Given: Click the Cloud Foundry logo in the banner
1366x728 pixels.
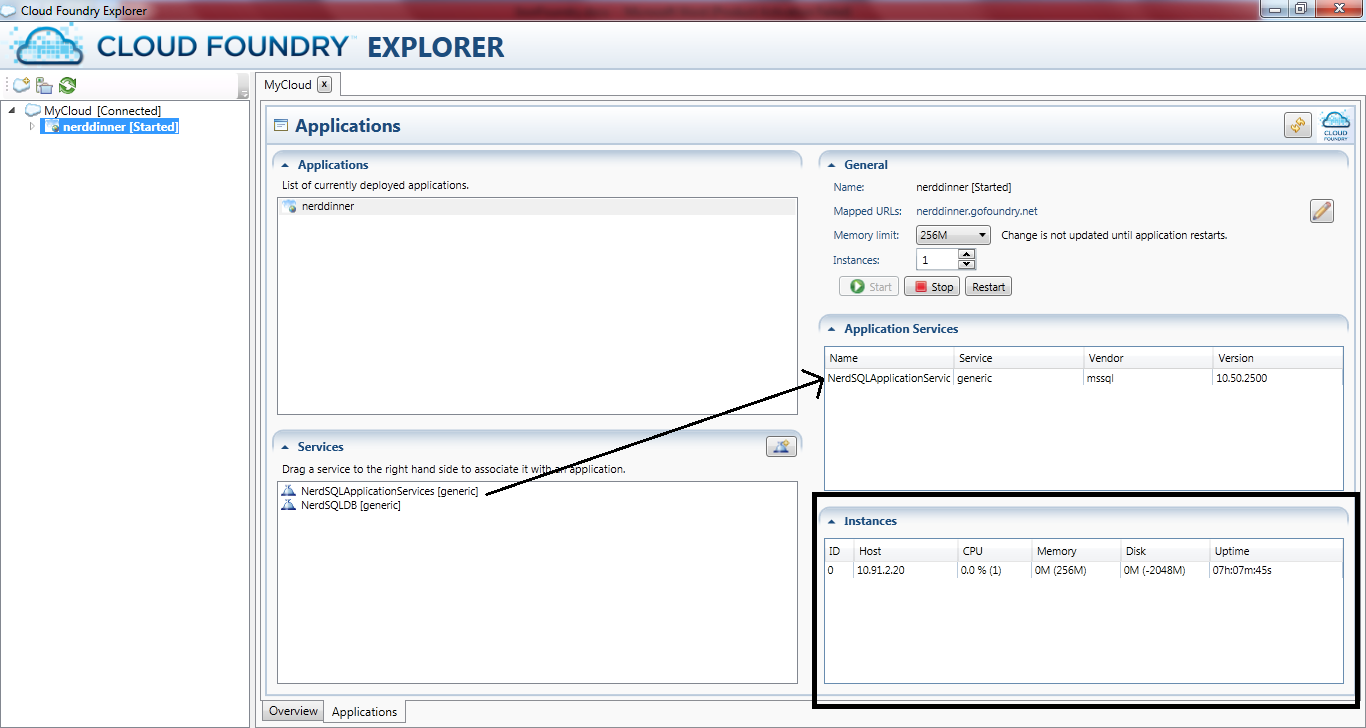Looking at the screenshot, I should tap(47, 44).
